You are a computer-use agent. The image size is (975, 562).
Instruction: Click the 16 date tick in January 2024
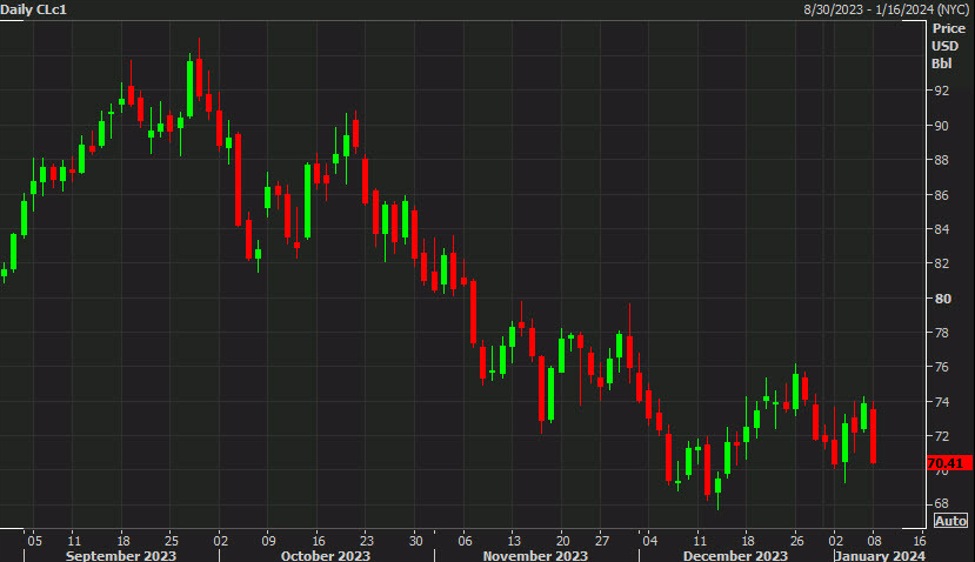coord(920,538)
